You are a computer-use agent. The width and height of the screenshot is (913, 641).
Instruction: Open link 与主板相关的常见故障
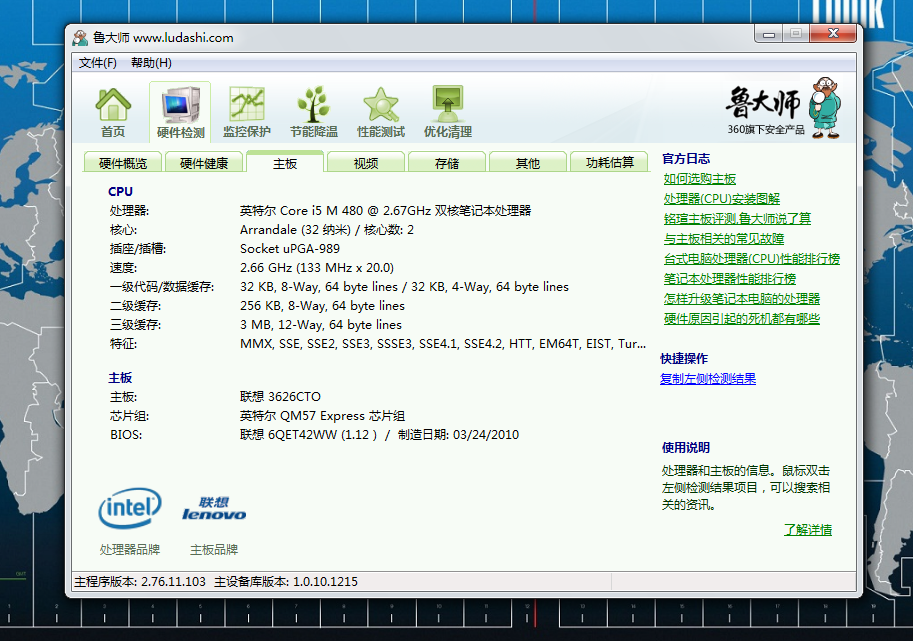click(x=724, y=239)
